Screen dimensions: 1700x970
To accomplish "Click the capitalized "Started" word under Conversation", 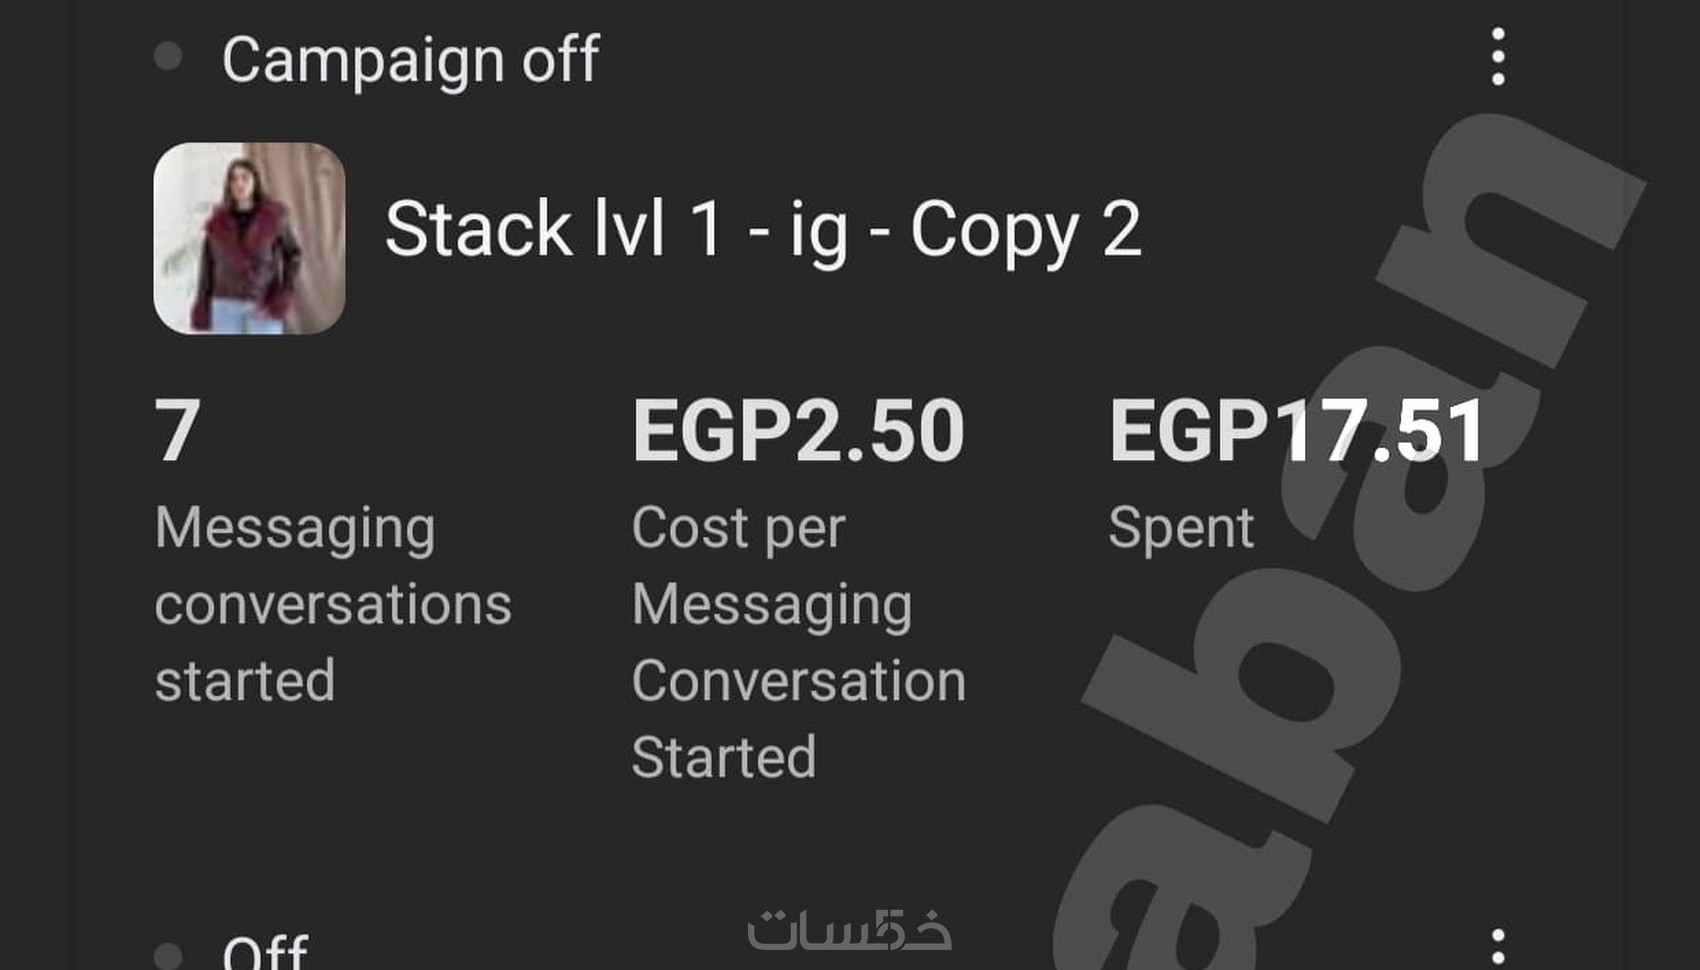I will pos(724,757).
